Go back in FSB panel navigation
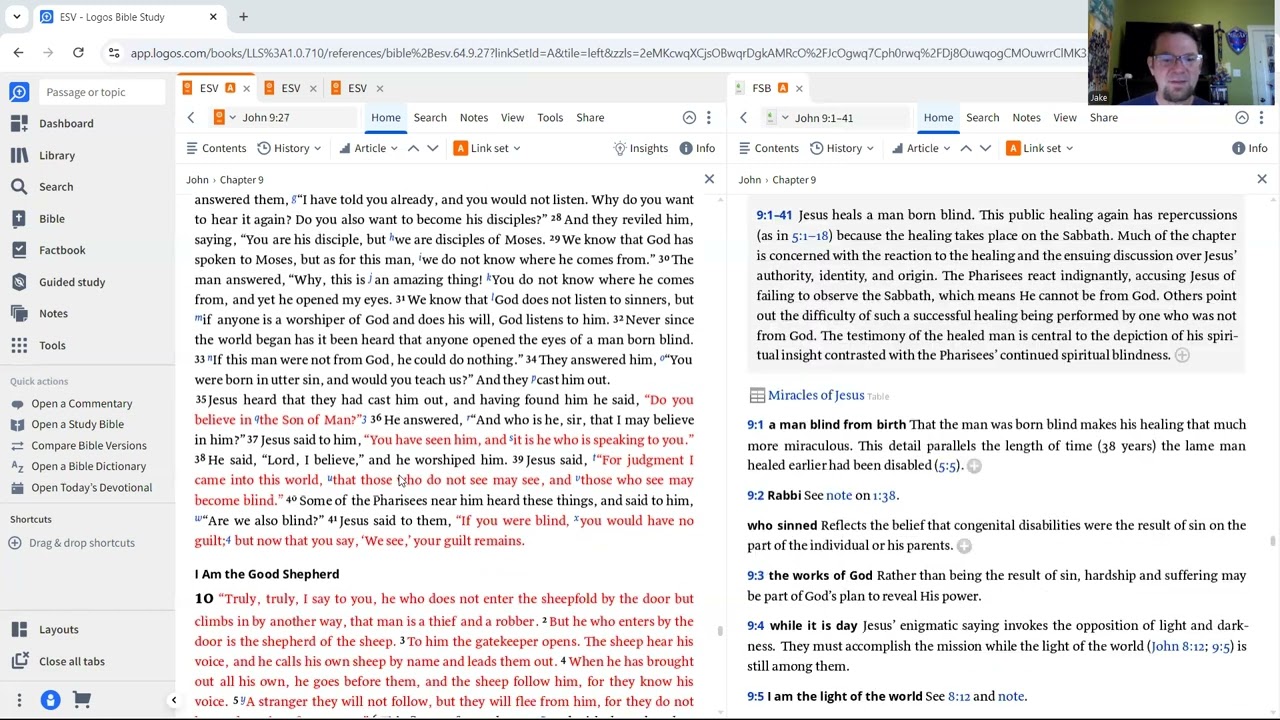 pos(743,118)
